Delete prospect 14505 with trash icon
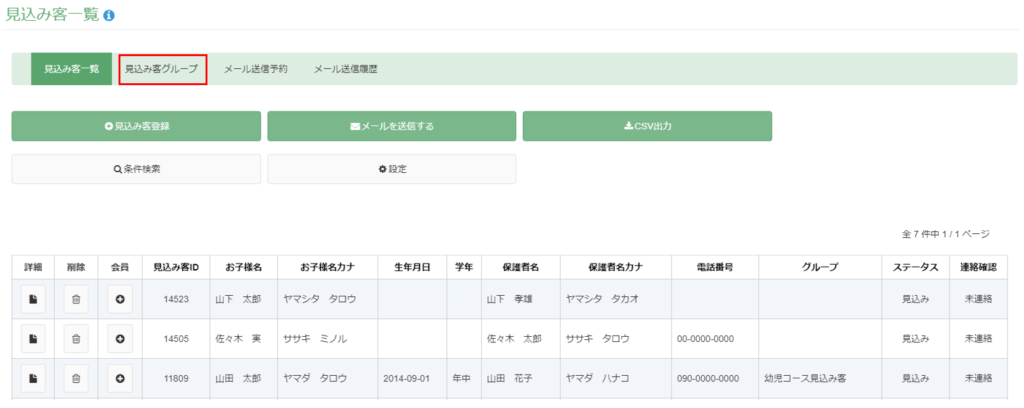1024x408 pixels. pyautogui.click(x=76, y=339)
